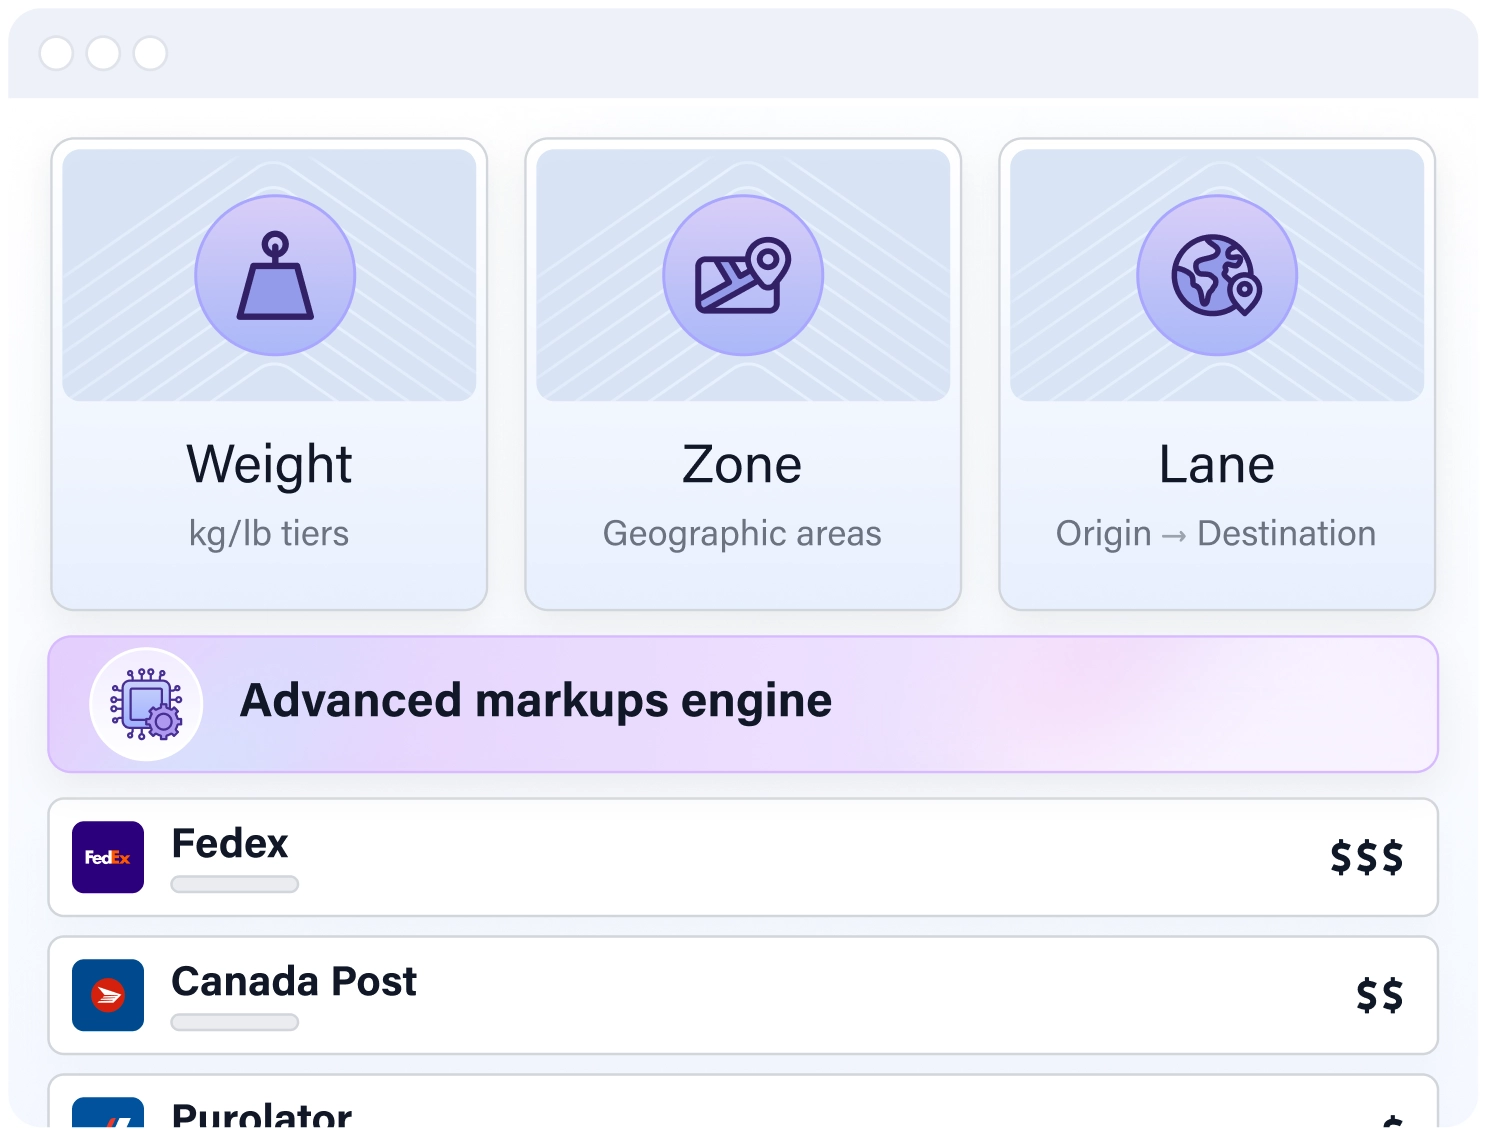Click the gray bar under Fedex
The width and height of the screenshot is (1487, 1136).
coord(235,884)
